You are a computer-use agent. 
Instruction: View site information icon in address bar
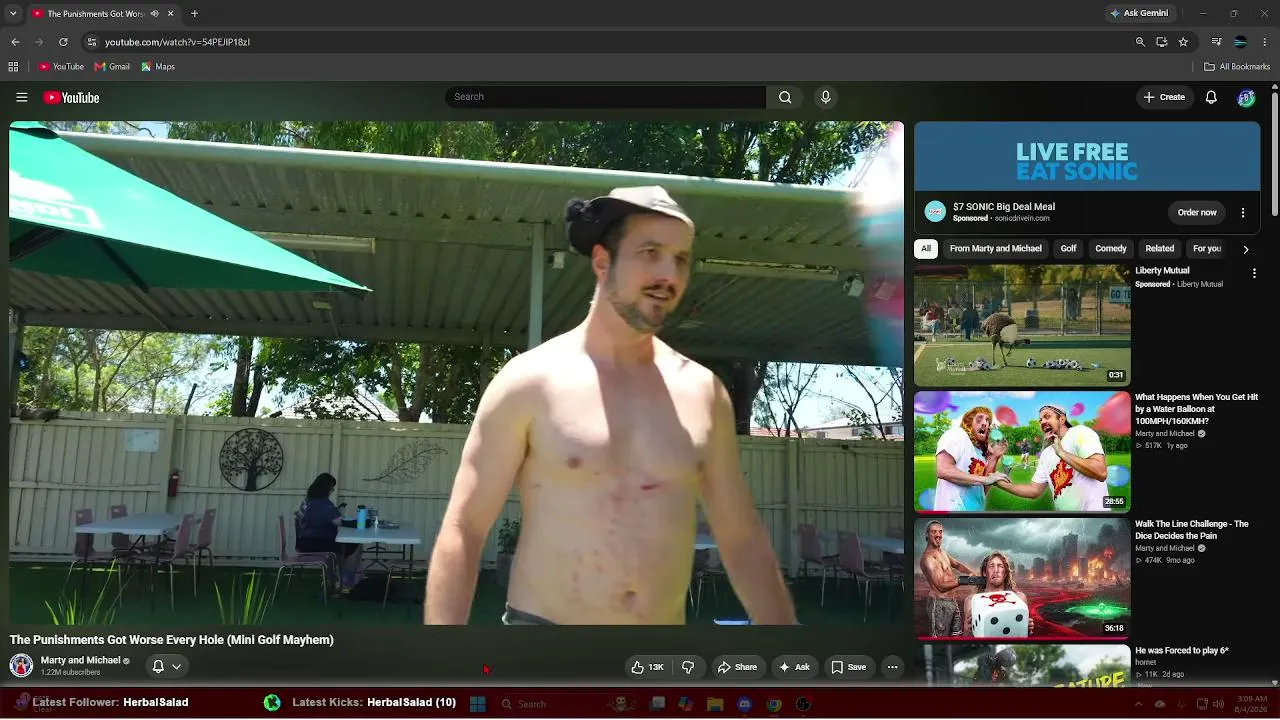pos(91,42)
